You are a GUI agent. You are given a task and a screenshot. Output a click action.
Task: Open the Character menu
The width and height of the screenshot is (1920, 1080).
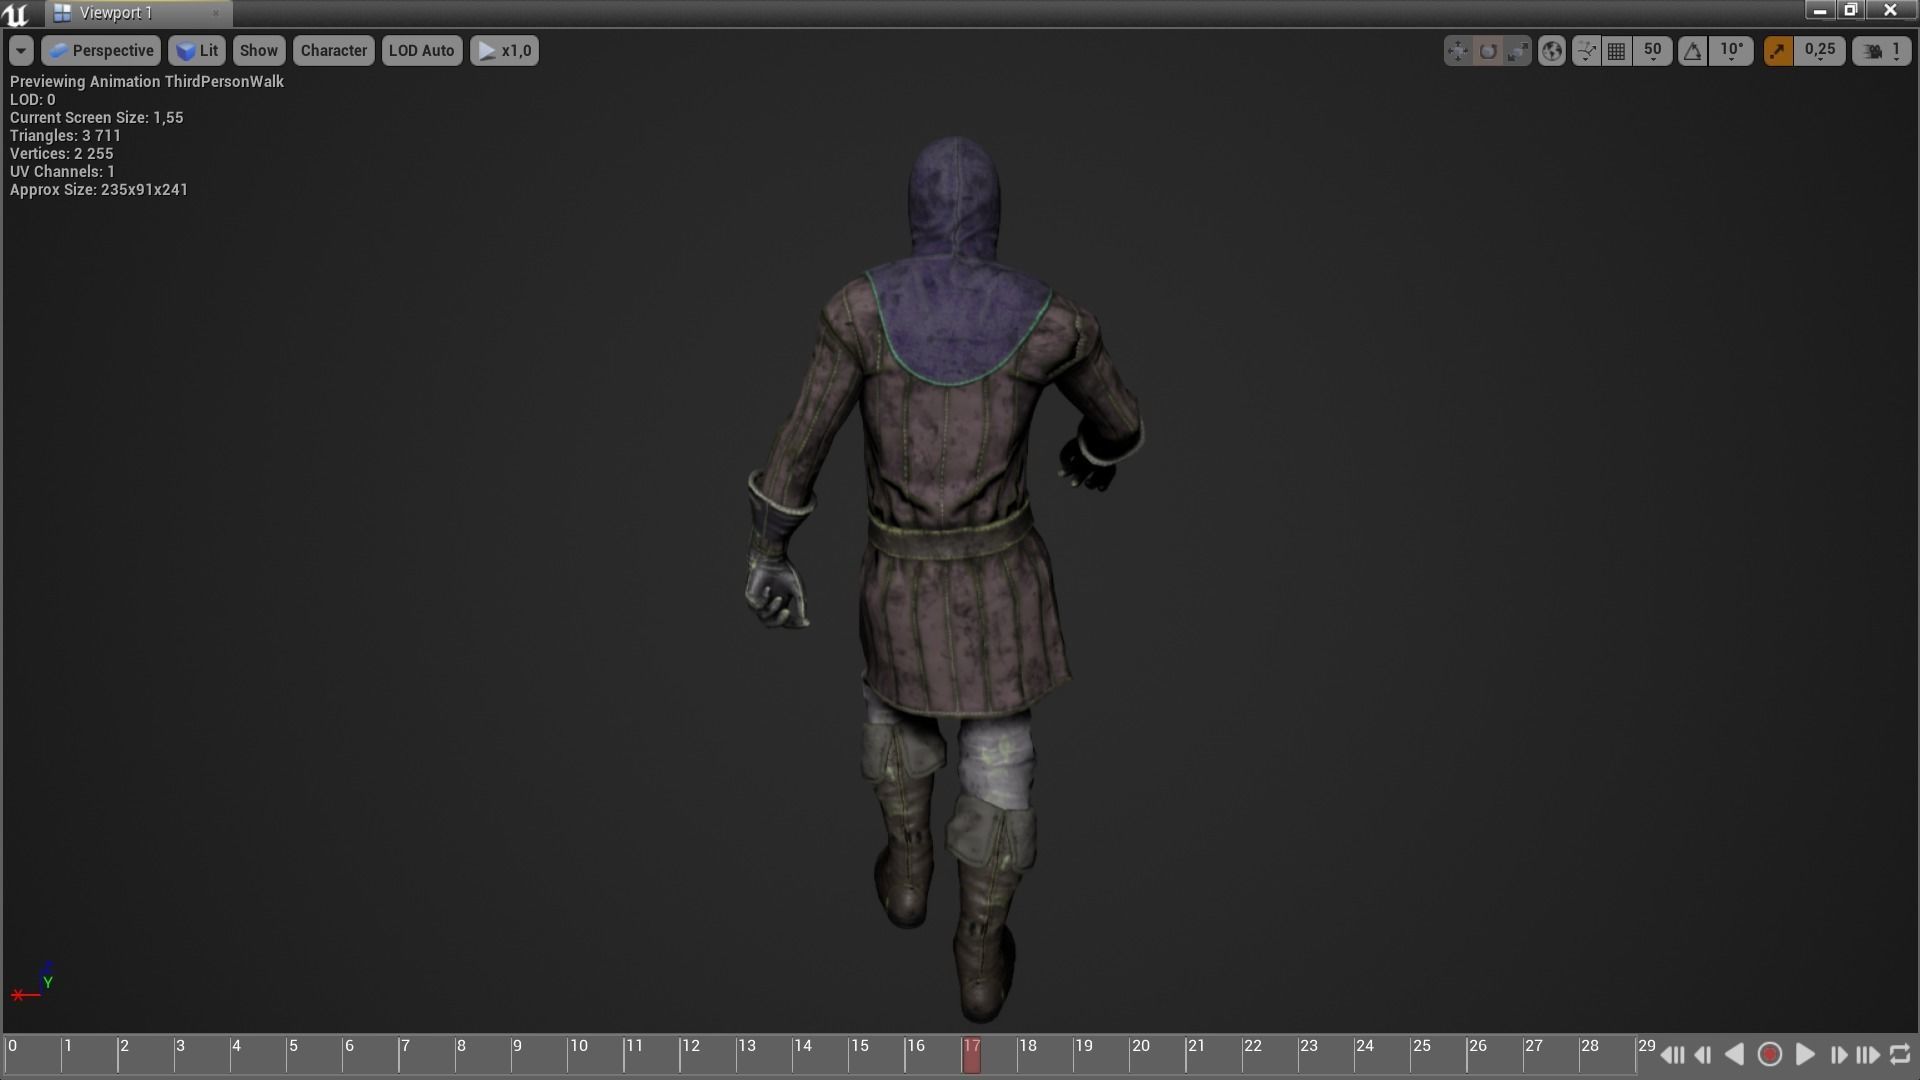[x=333, y=51]
